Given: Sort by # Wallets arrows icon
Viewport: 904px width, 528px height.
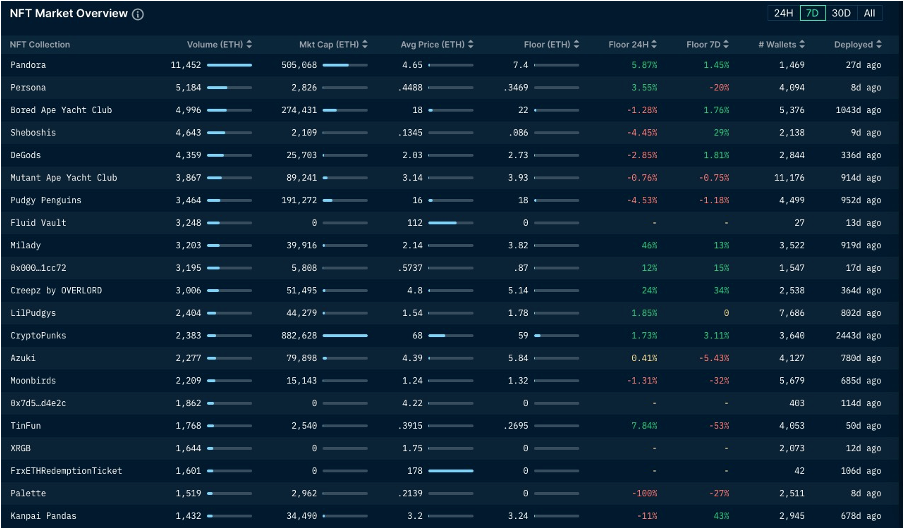Looking at the screenshot, I should (802, 44).
